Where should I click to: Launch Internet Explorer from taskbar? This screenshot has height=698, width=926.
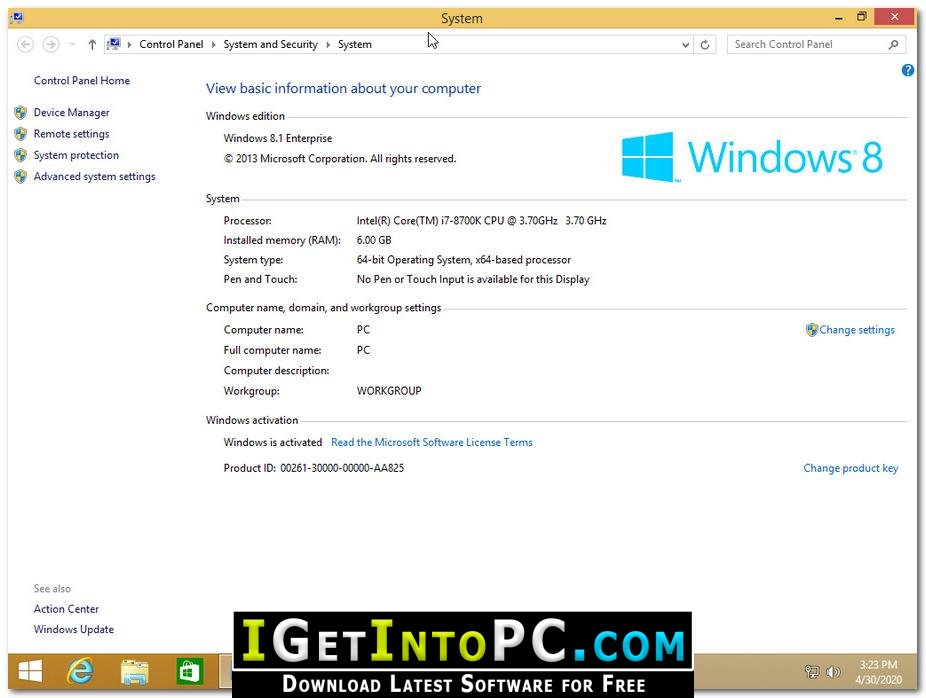tap(80, 671)
